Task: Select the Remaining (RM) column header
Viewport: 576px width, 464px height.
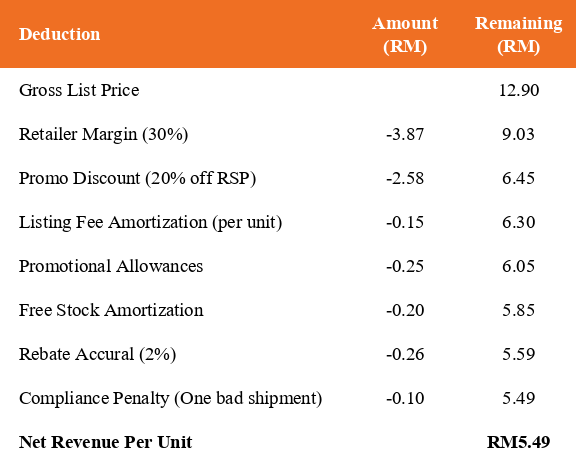Action: point(518,35)
